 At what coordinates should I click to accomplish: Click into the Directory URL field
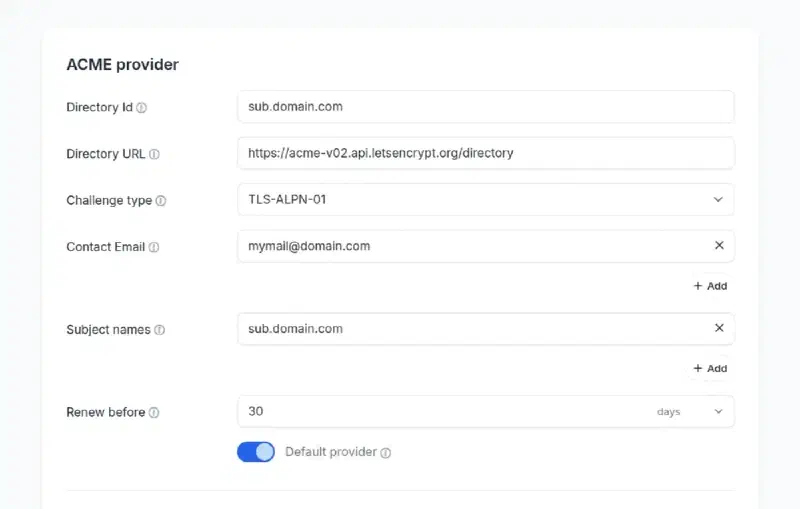point(485,153)
